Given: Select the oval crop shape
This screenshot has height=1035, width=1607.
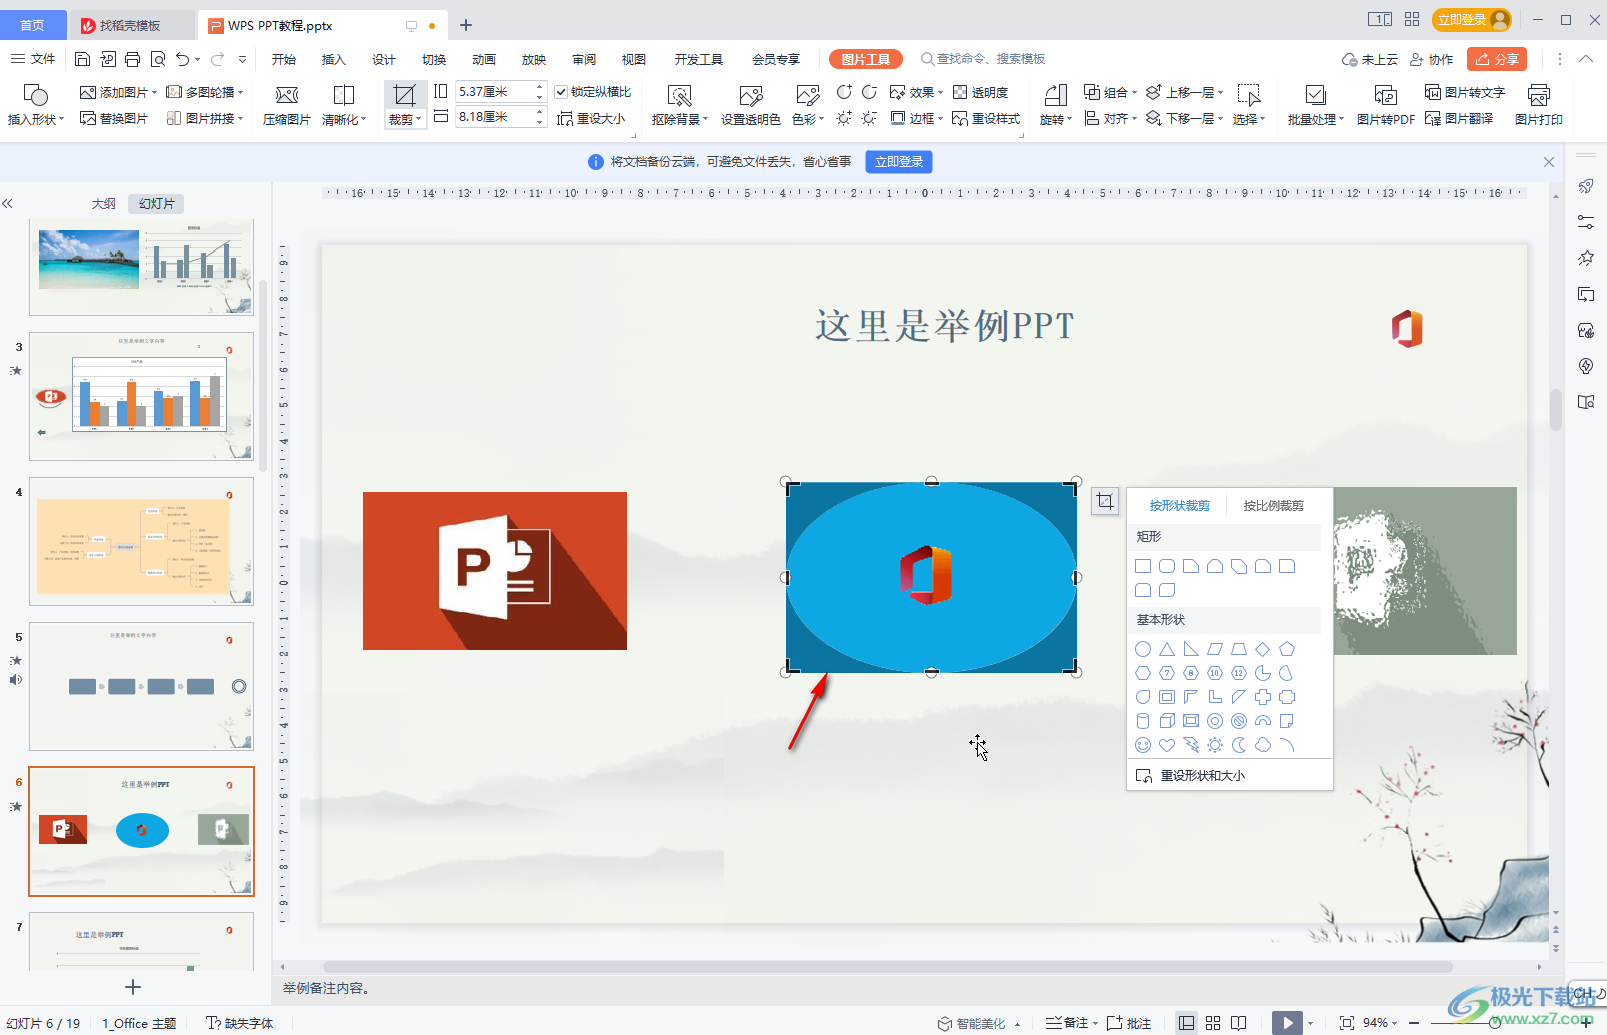Looking at the screenshot, I should [1143, 649].
